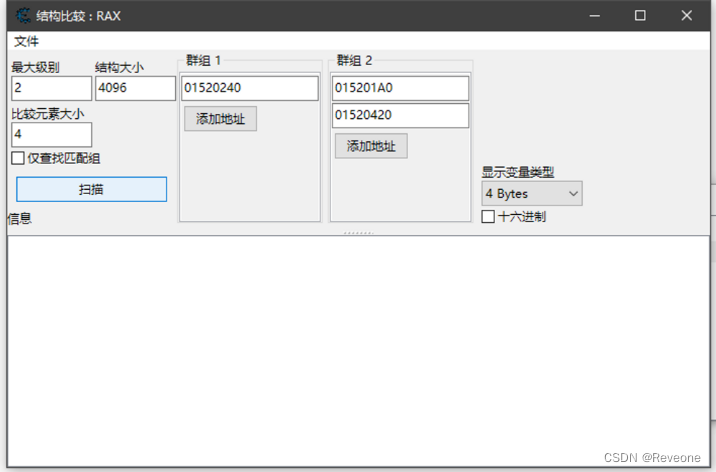Edit the 最大级别 field showing 2
716x472 pixels.
(52, 88)
